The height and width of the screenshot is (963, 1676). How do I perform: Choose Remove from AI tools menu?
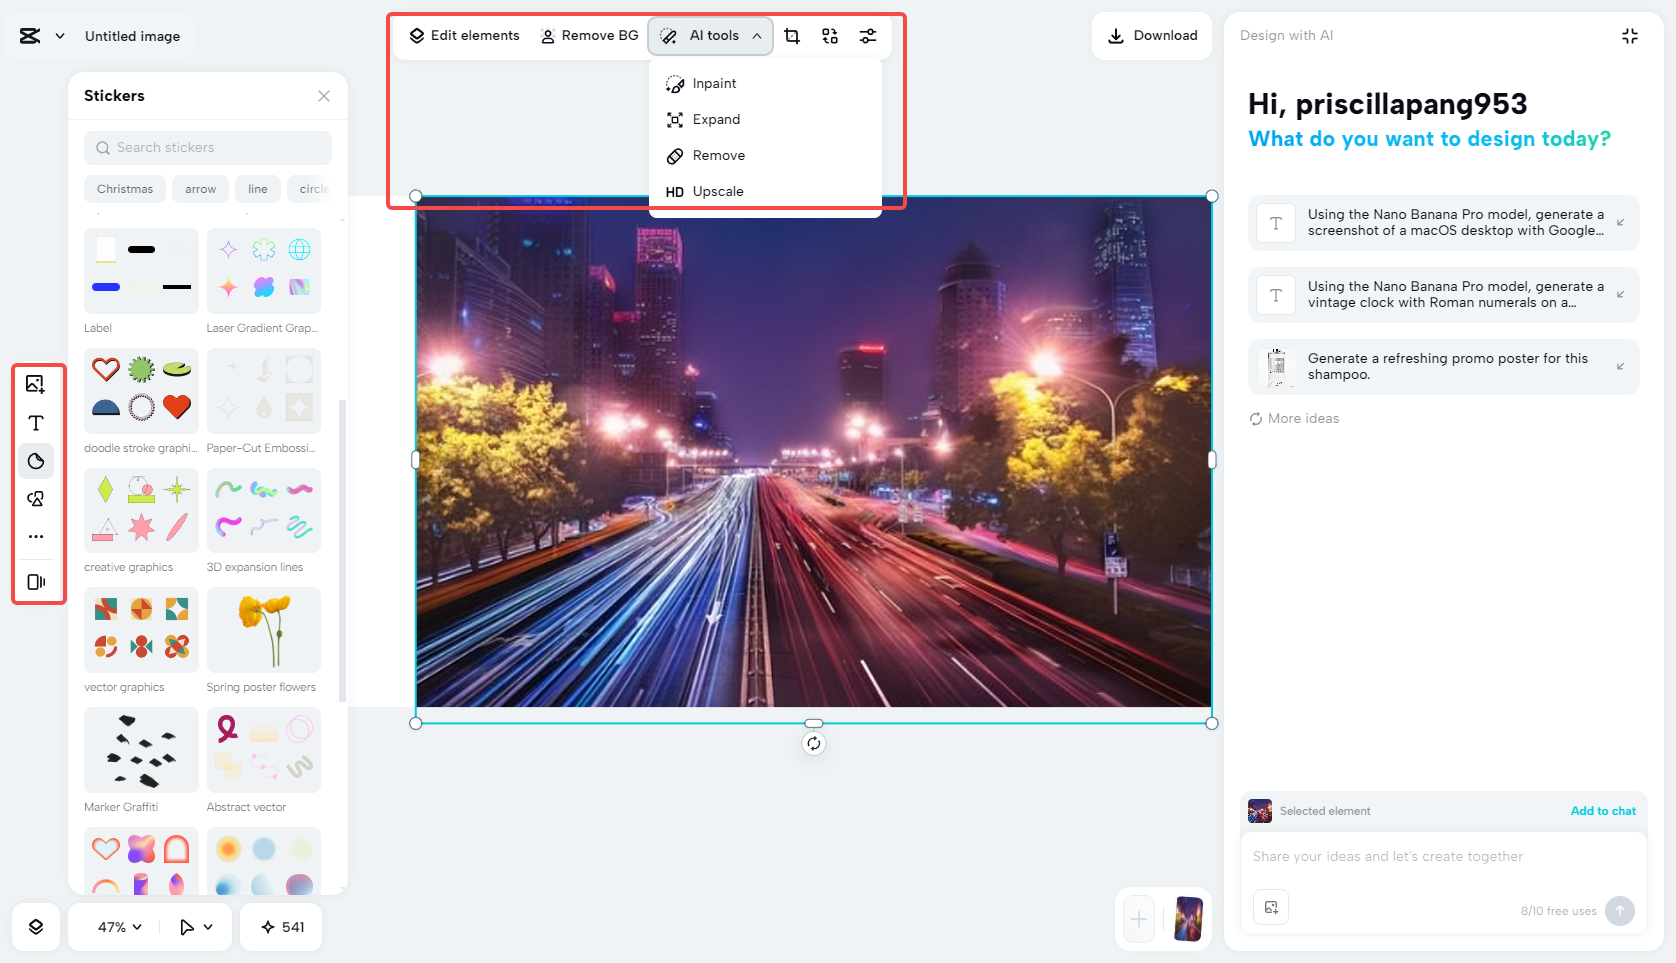pos(765,156)
